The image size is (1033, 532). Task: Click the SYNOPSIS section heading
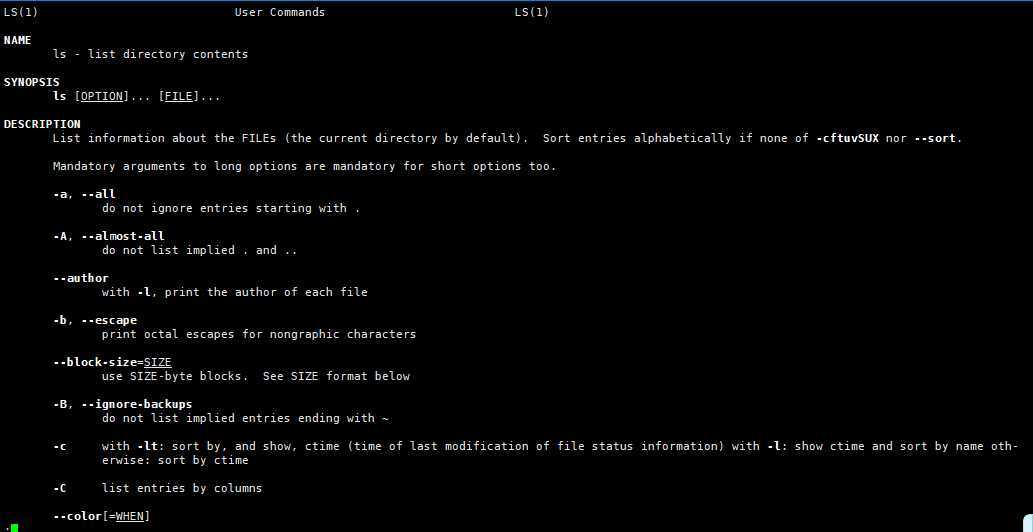32,82
